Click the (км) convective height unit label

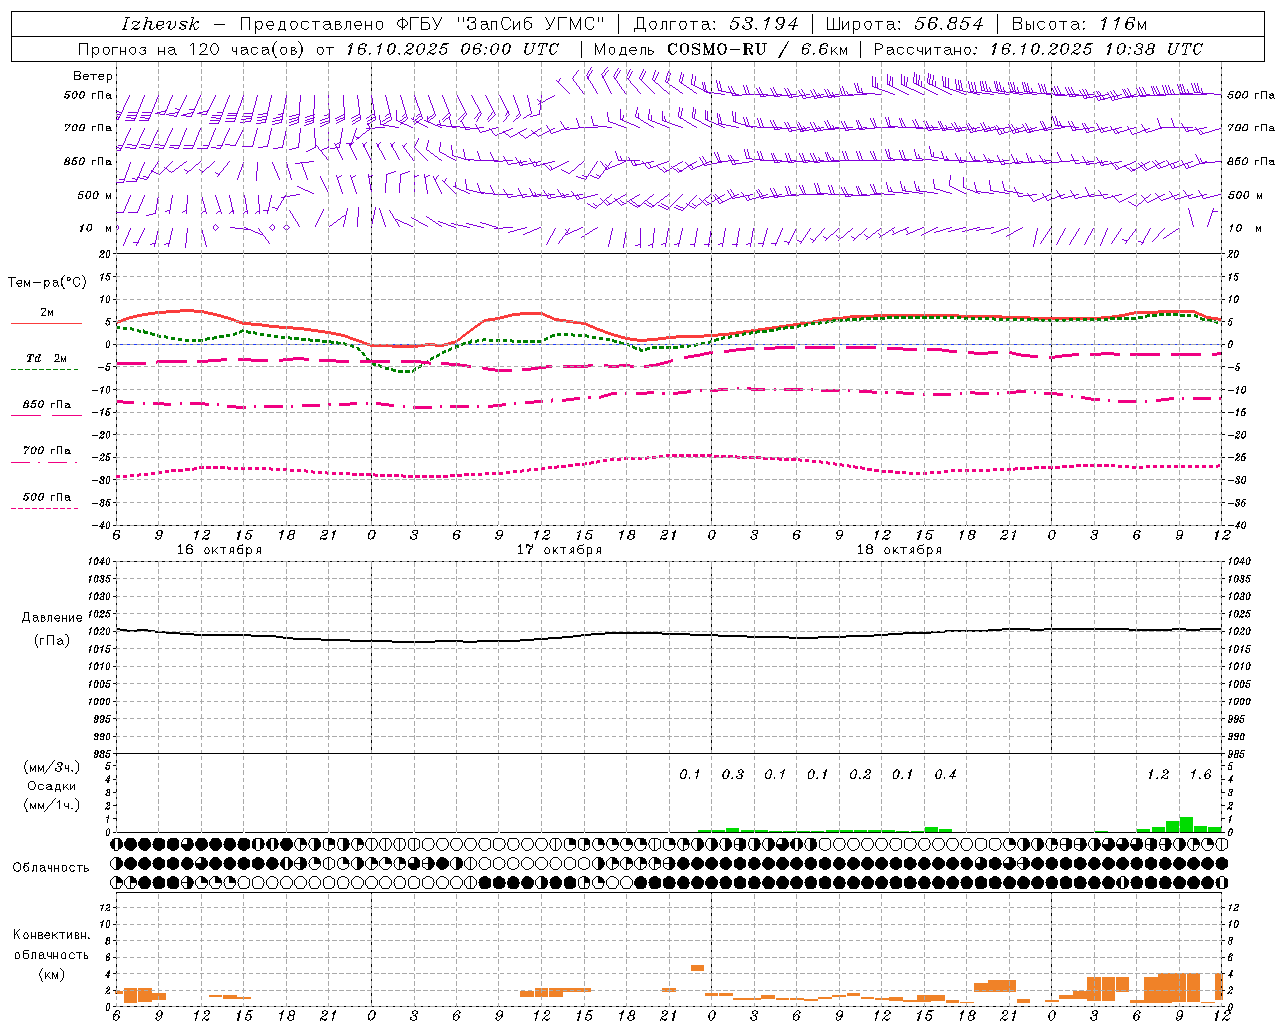(52, 974)
